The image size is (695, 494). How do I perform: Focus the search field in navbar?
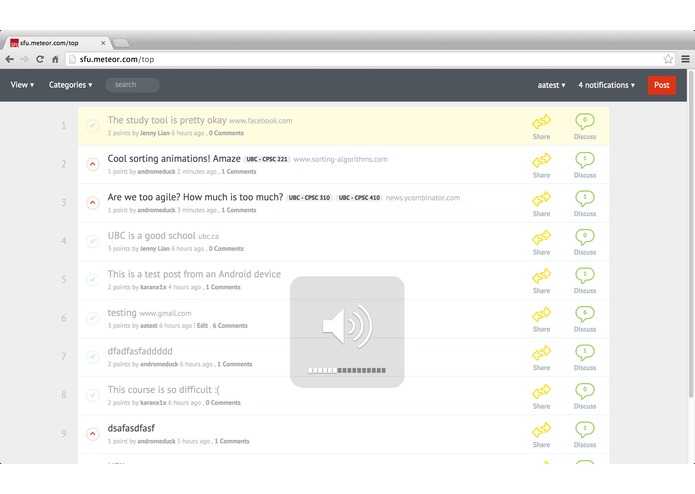pos(132,85)
